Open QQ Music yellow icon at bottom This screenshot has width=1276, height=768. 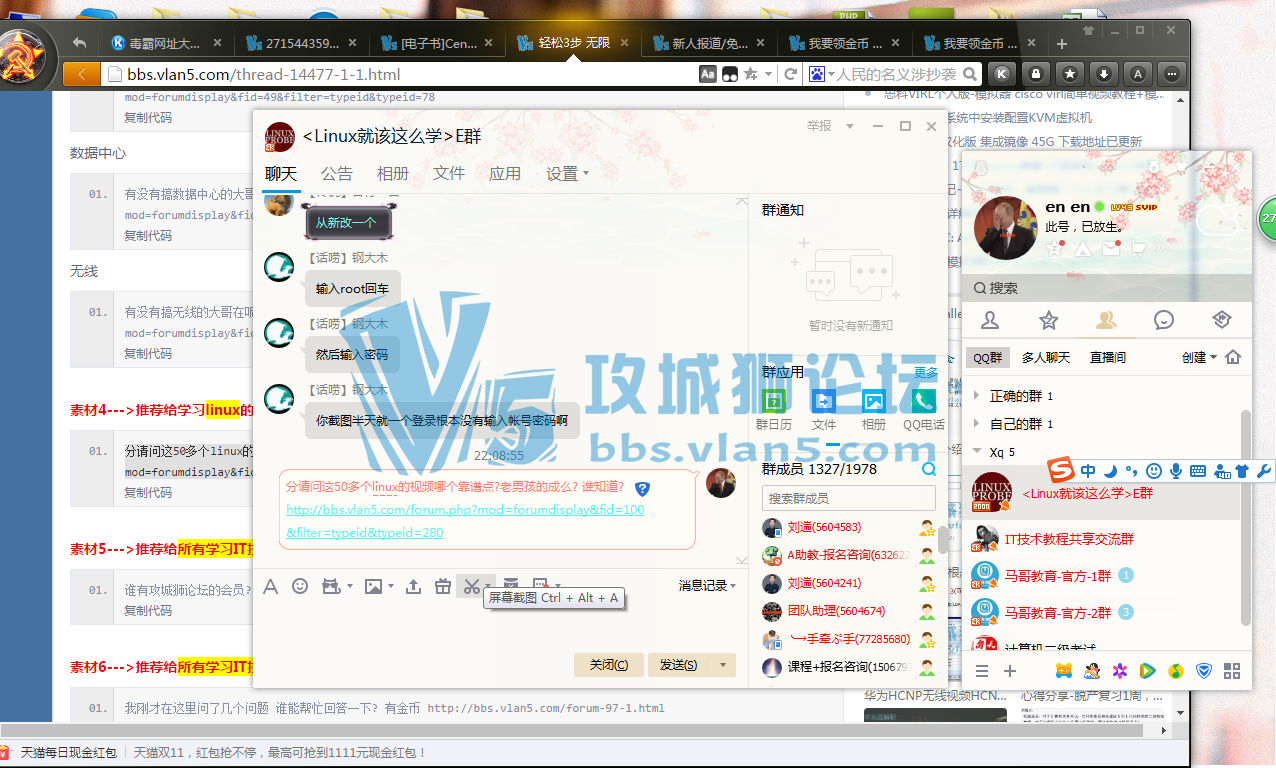point(1176,671)
